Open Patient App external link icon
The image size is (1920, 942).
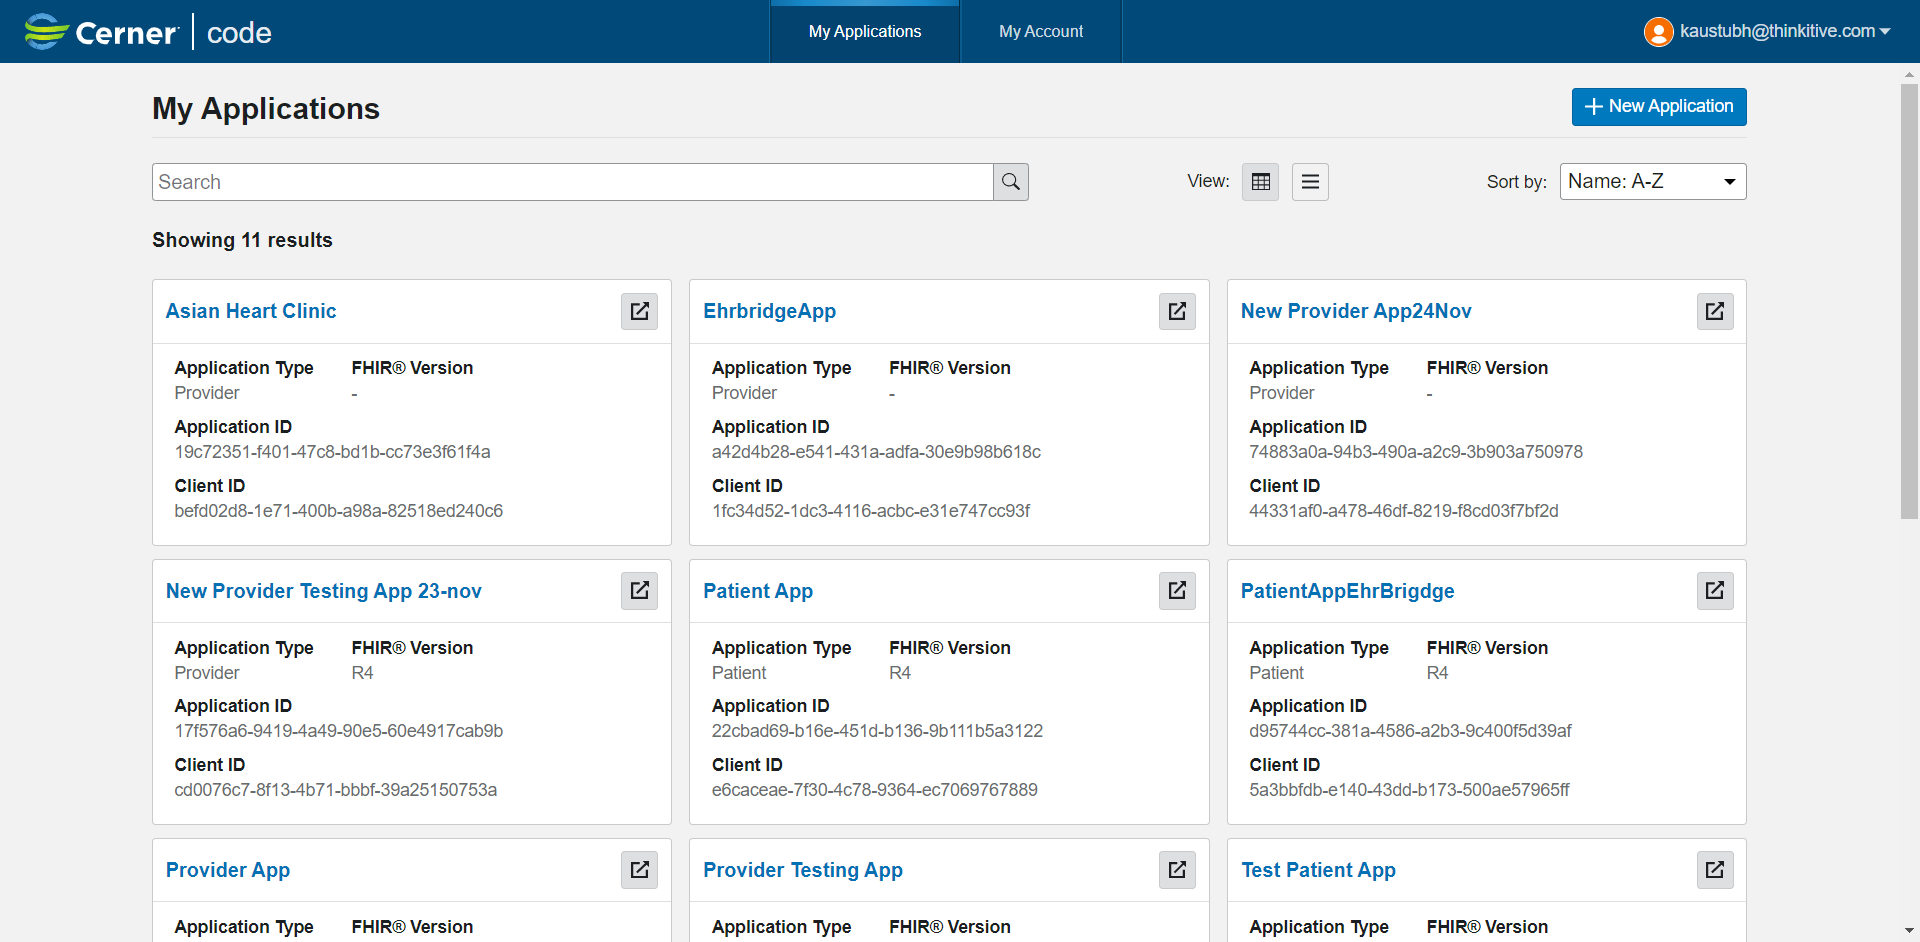pos(1177,591)
